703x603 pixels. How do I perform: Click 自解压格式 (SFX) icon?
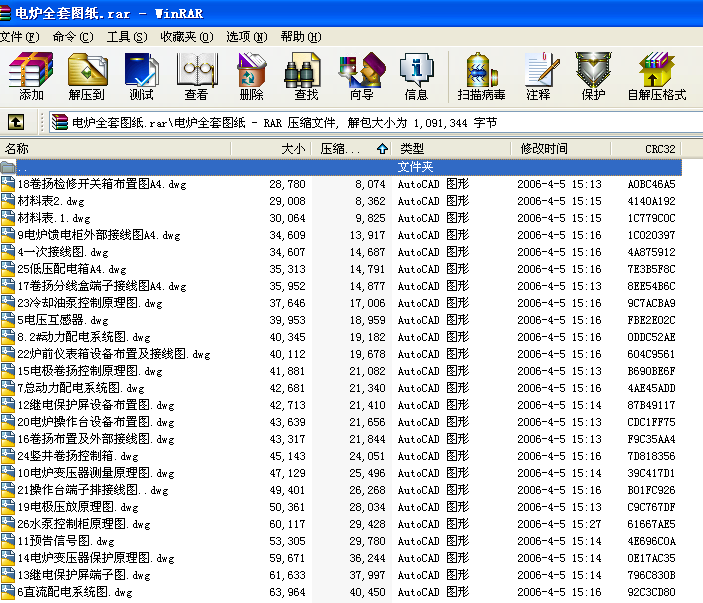(x=657, y=76)
